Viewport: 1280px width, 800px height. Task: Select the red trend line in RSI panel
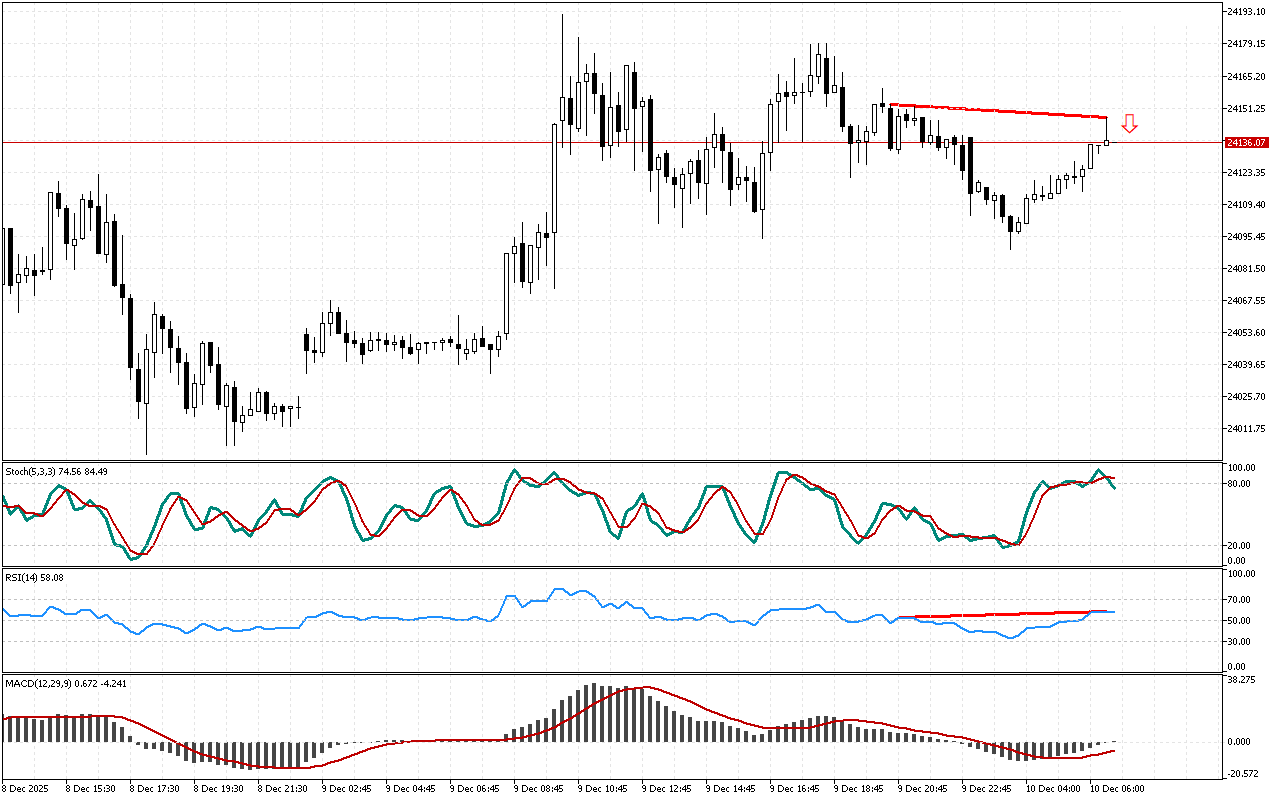coord(1000,614)
